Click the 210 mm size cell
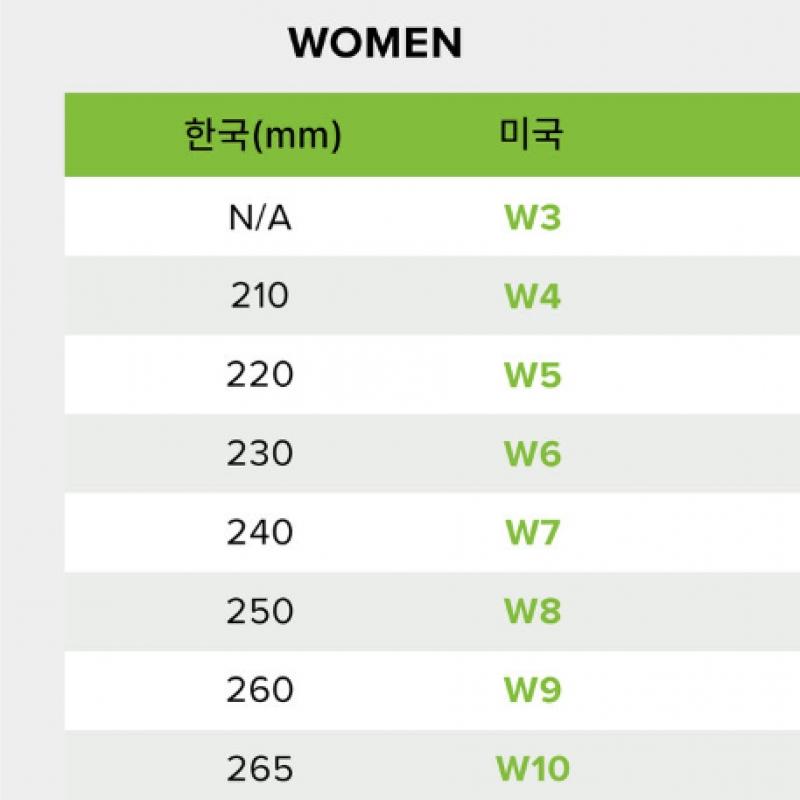The height and width of the screenshot is (800, 800). pyautogui.click(x=259, y=296)
